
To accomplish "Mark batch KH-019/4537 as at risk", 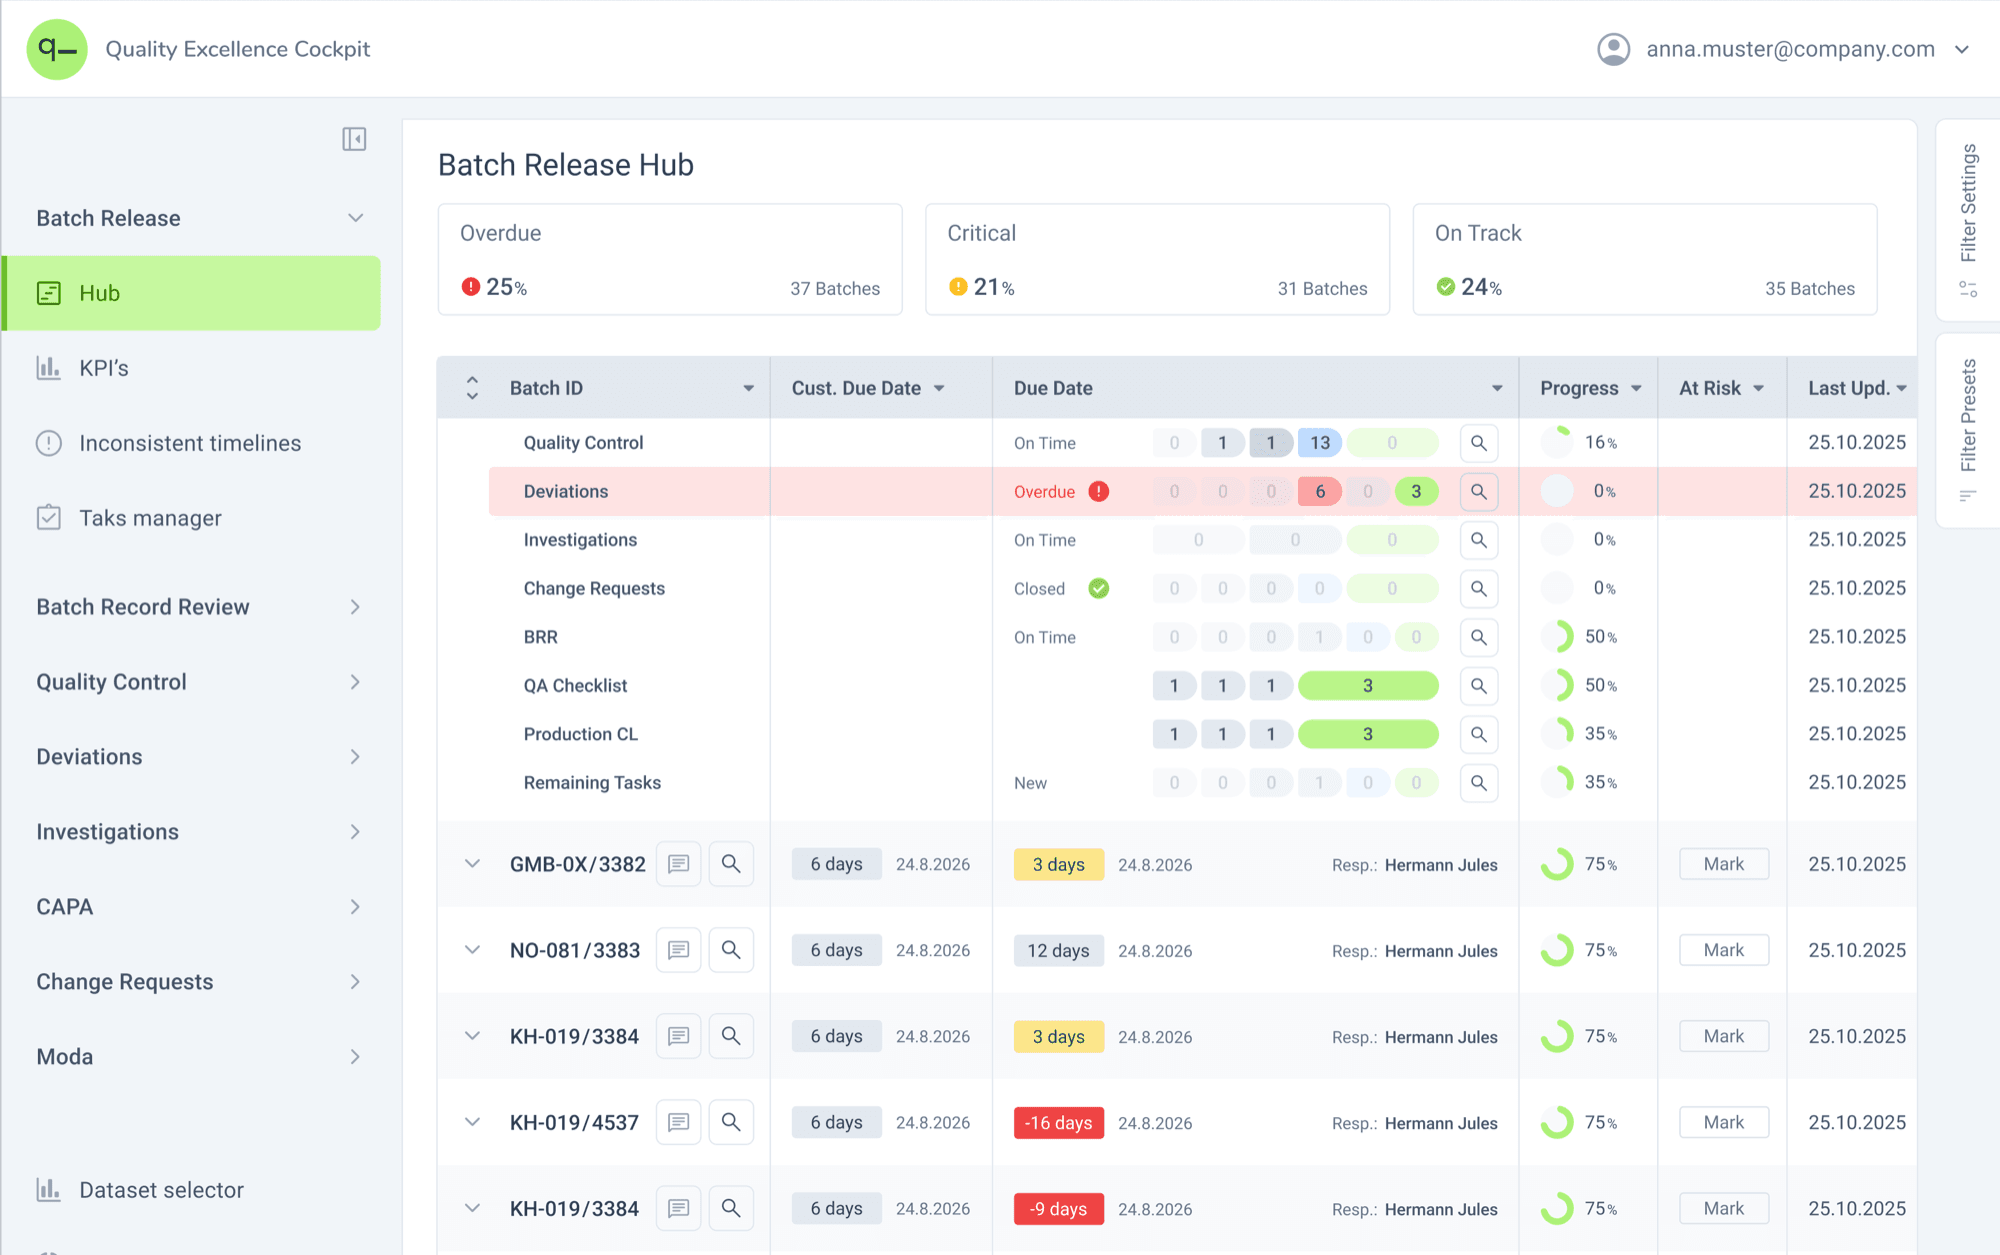I will click(1723, 1122).
